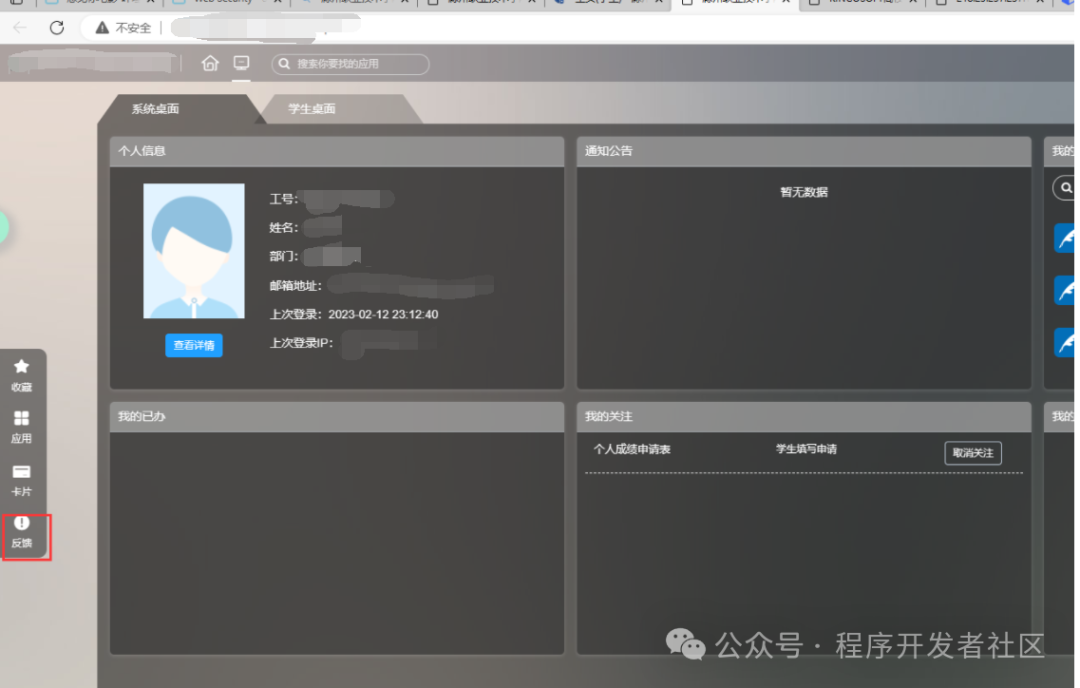Open 卡片 icon in the side dock

point(21,480)
